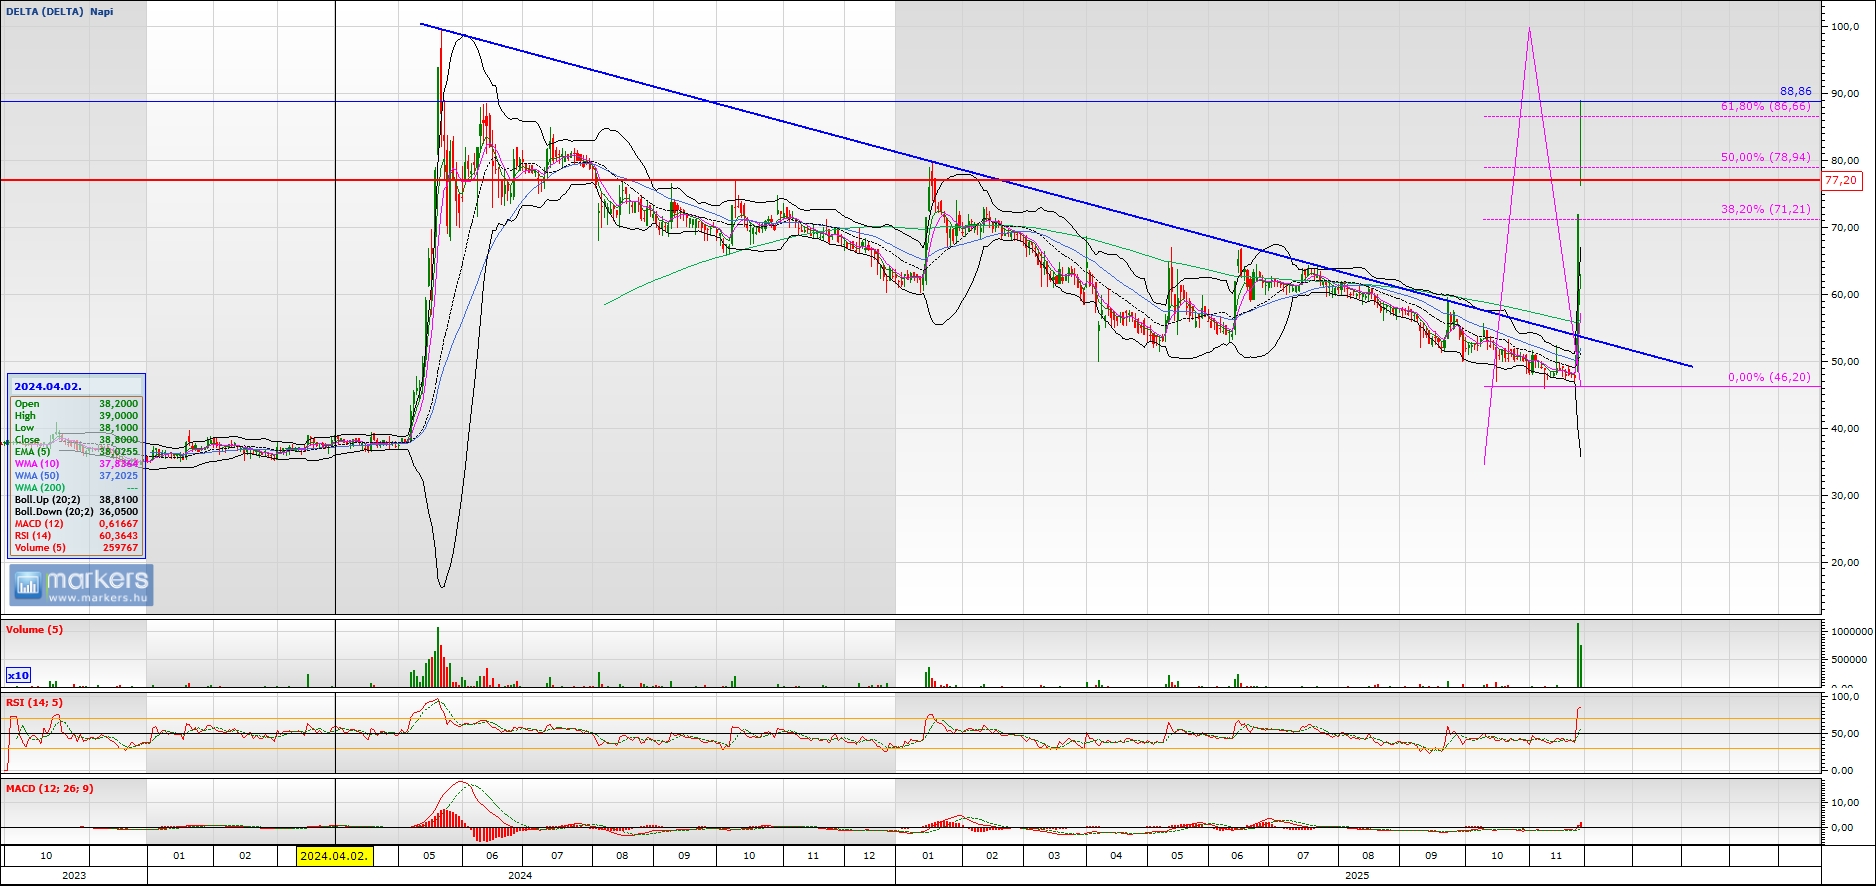Open the www.markers.hu website link
The image size is (1876, 886).
tap(97, 598)
